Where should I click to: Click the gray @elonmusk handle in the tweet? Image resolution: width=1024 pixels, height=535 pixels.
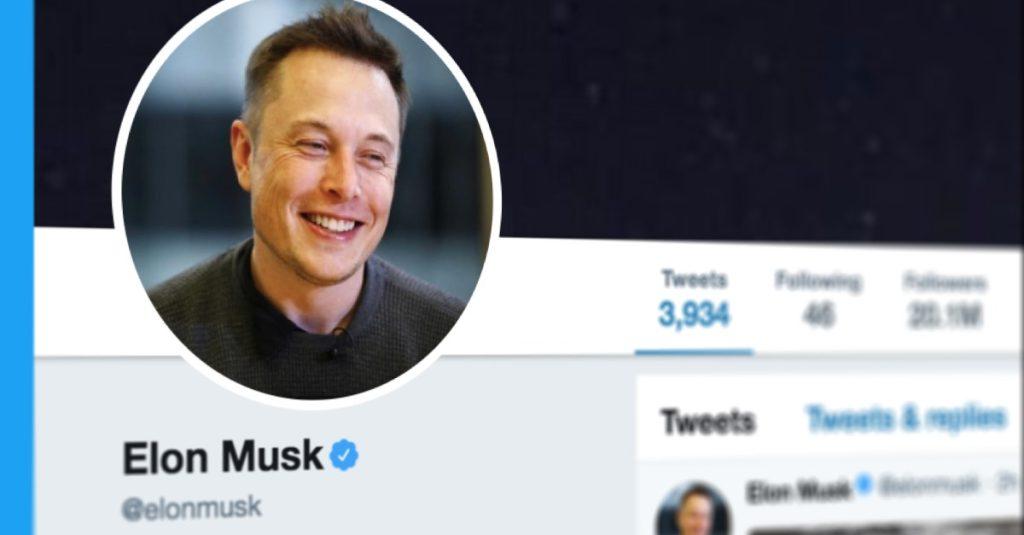click(928, 485)
